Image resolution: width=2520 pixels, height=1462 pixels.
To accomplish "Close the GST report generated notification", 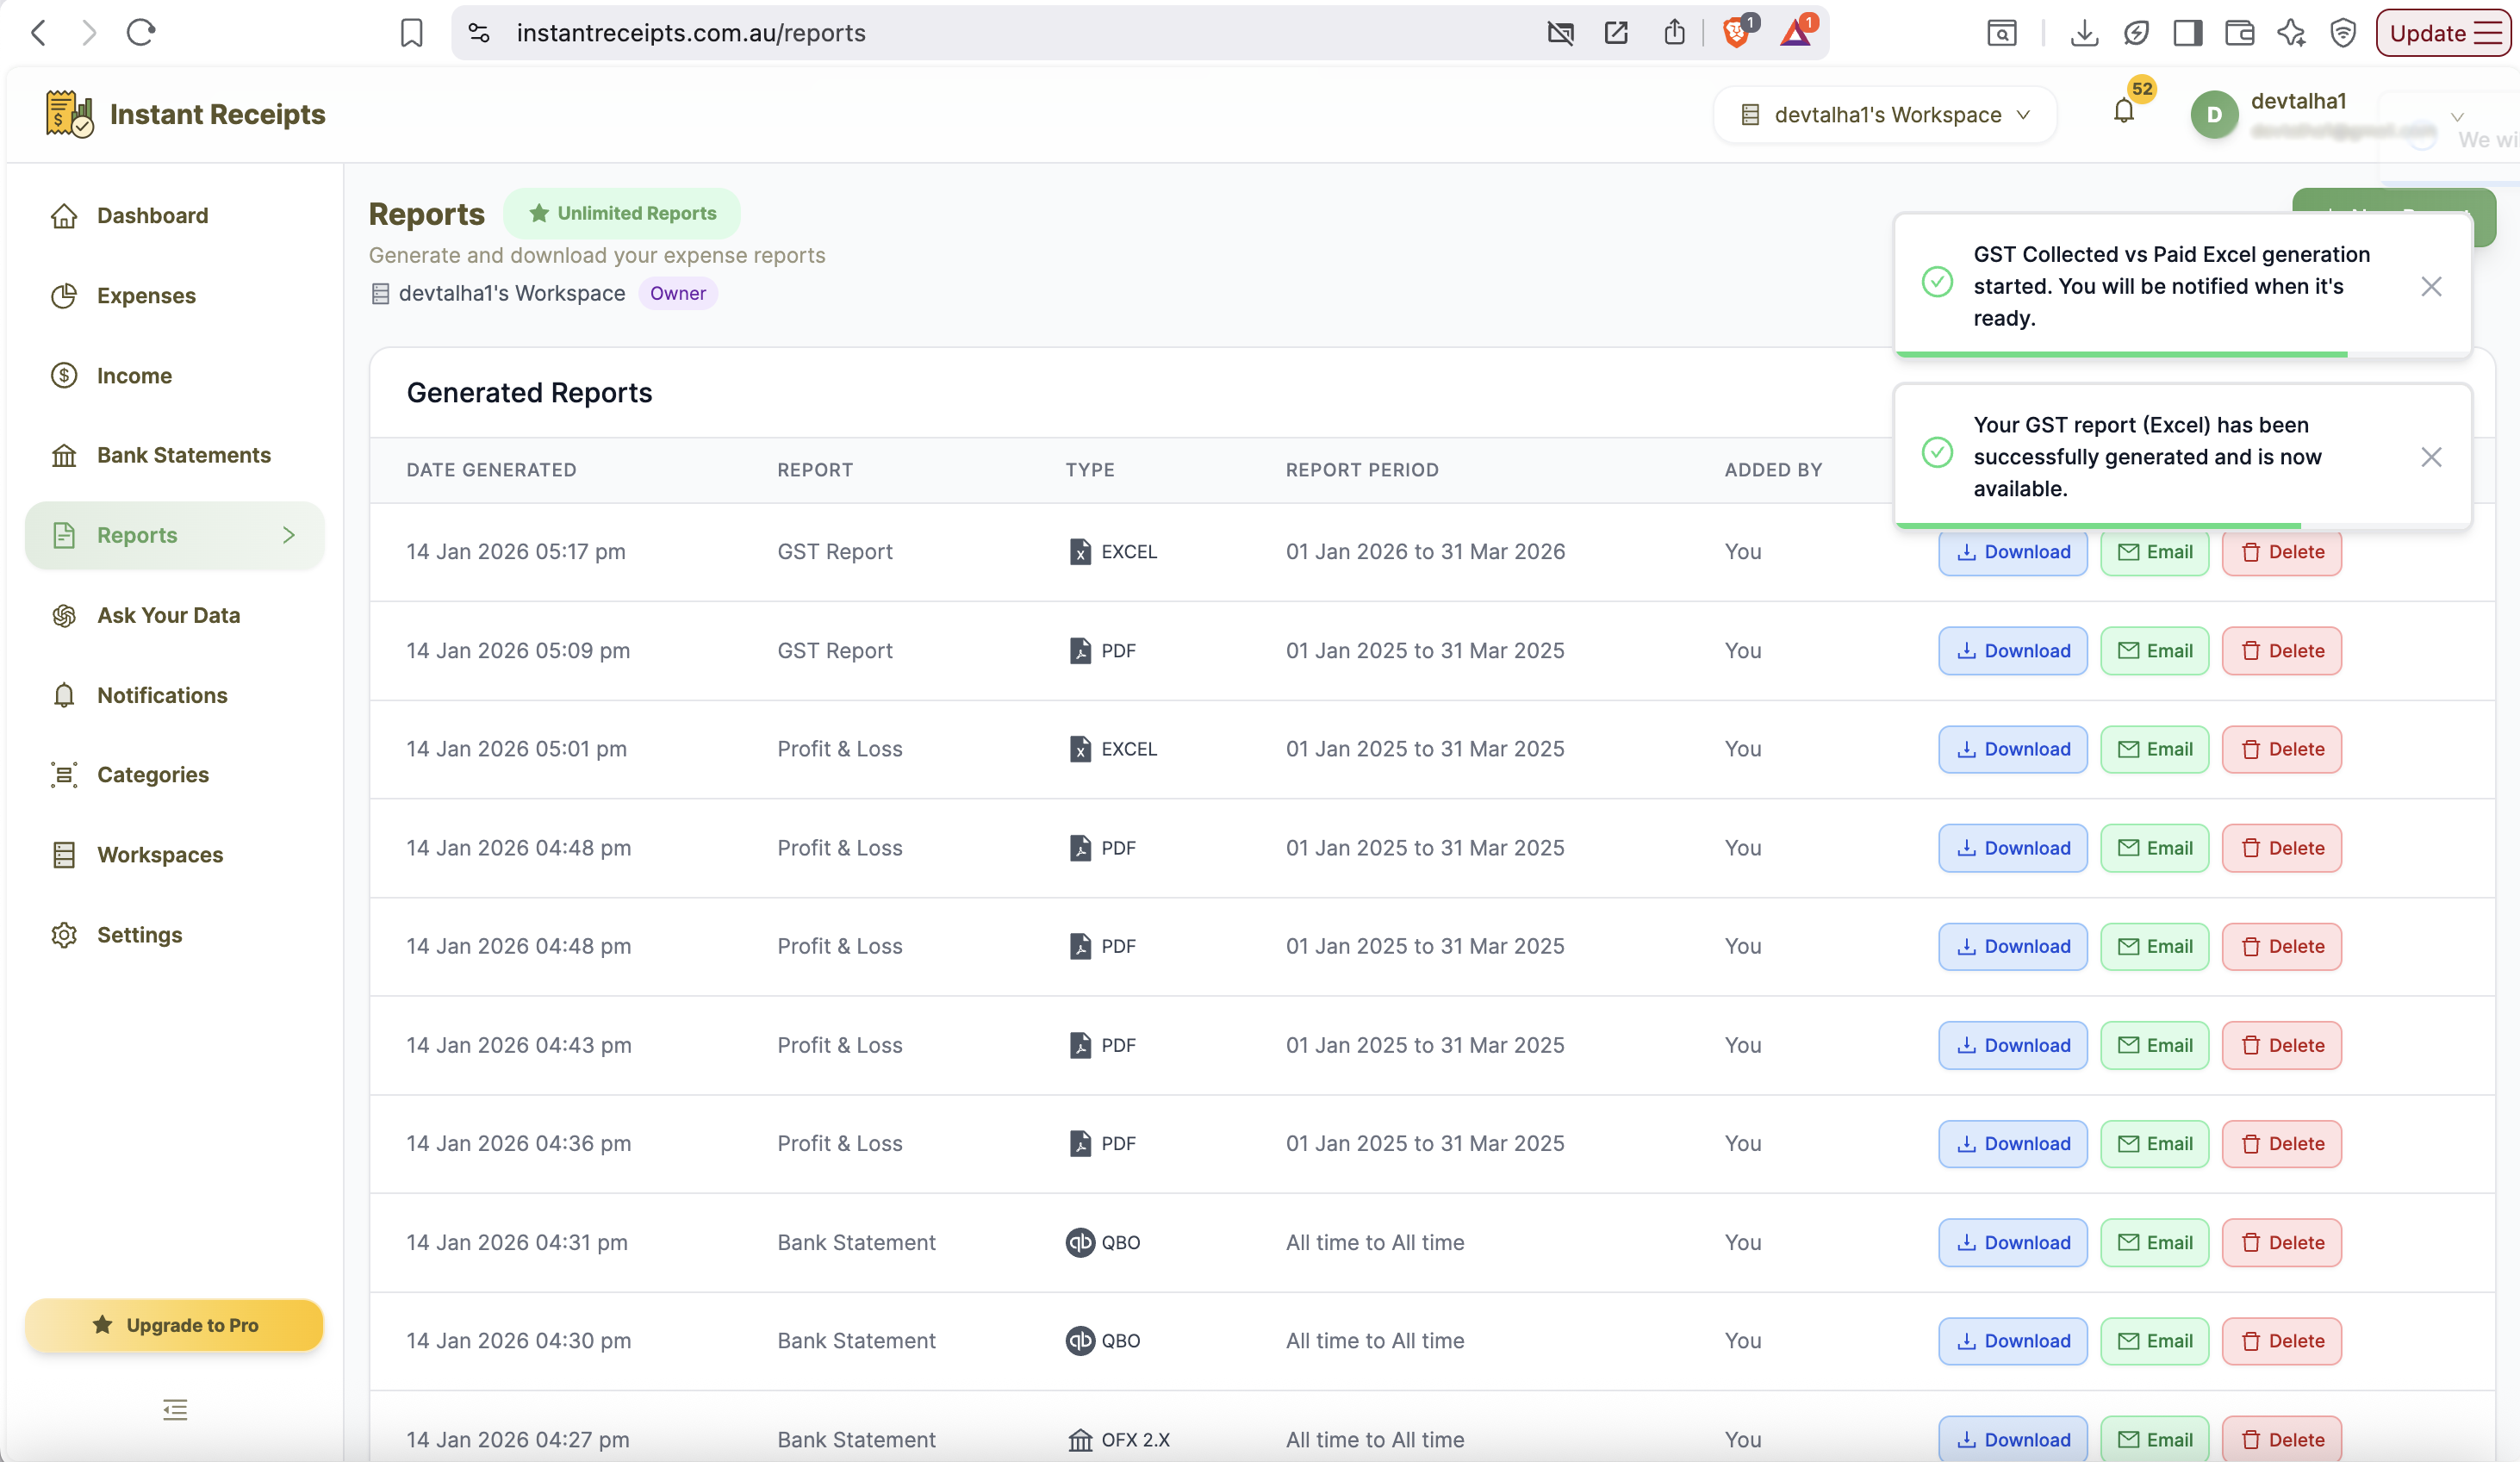I will [x=2431, y=457].
